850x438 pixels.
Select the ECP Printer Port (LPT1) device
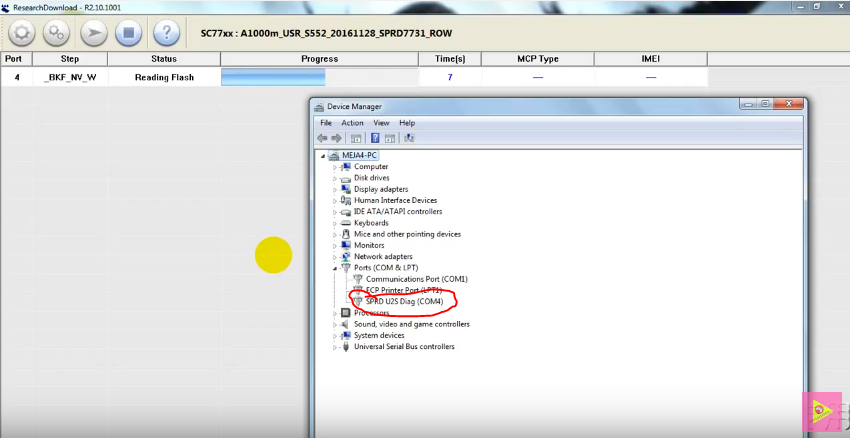[x=403, y=291]
